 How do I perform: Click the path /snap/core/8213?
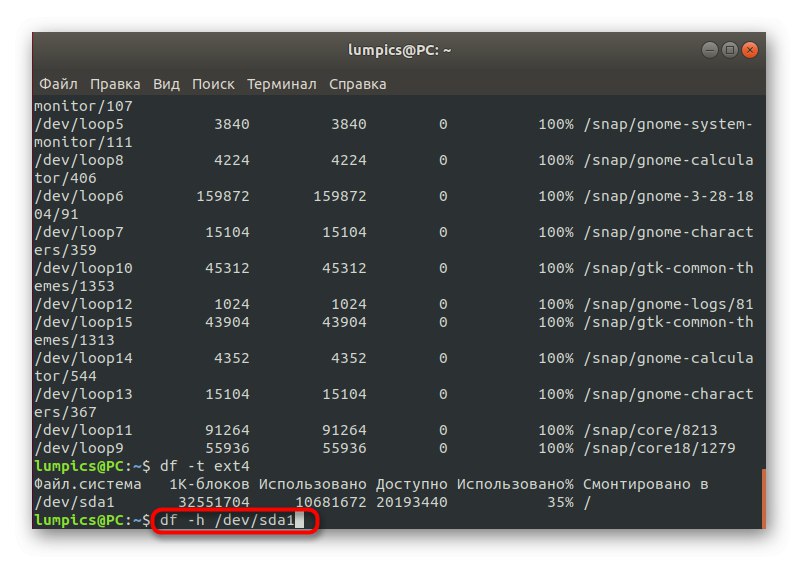pyautogui.click(x=650, y=430)
